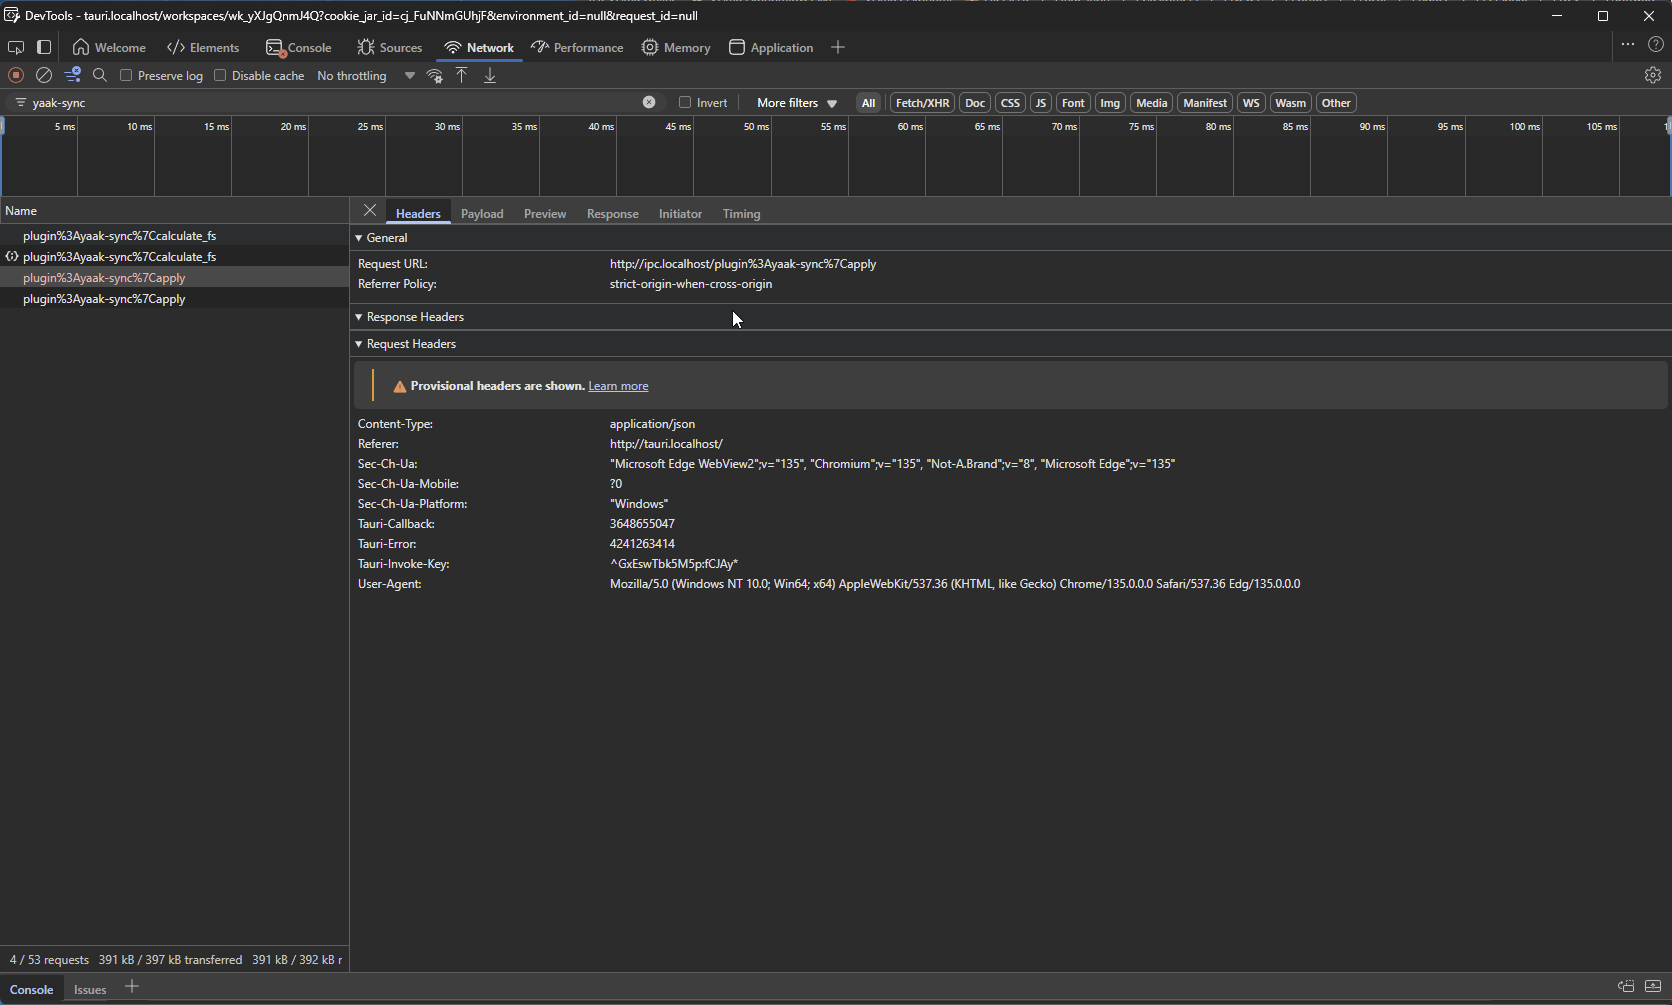Select the last plugin%3Ayaak-sync%7Capply request
This screenshot has width=1672, height=1005.
104,299
